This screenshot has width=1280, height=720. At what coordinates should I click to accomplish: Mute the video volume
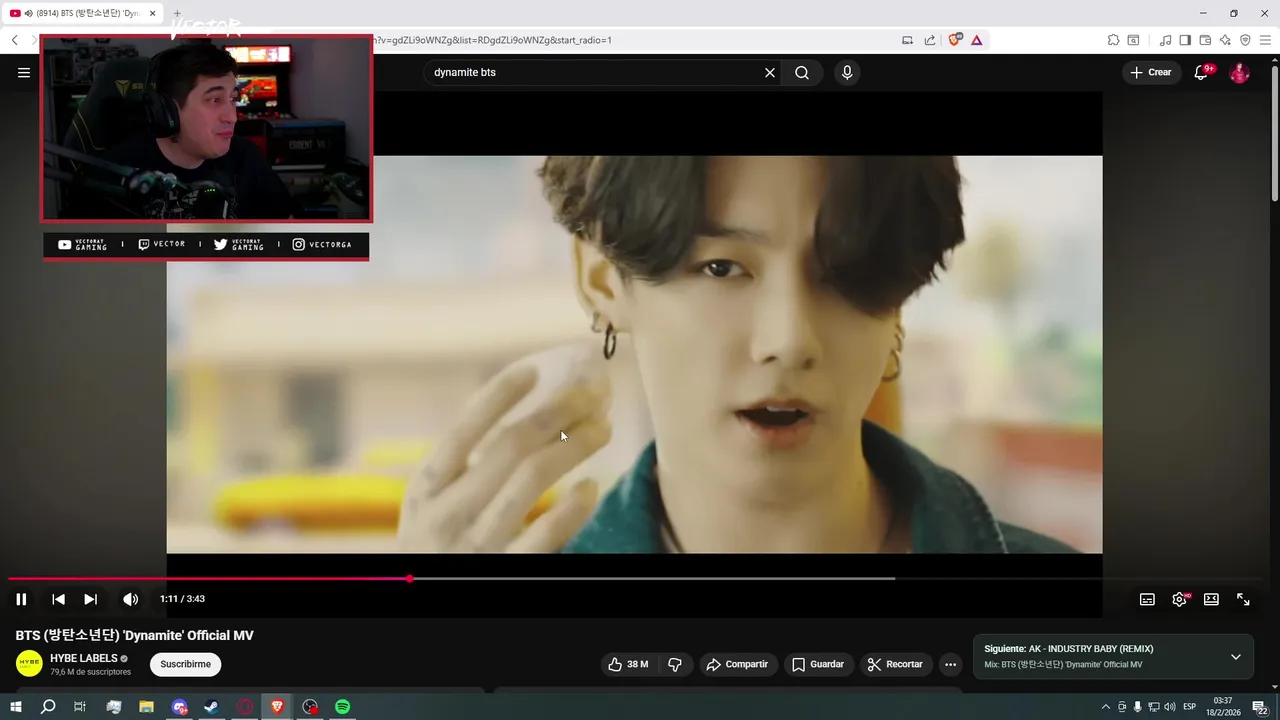[130, 599]
